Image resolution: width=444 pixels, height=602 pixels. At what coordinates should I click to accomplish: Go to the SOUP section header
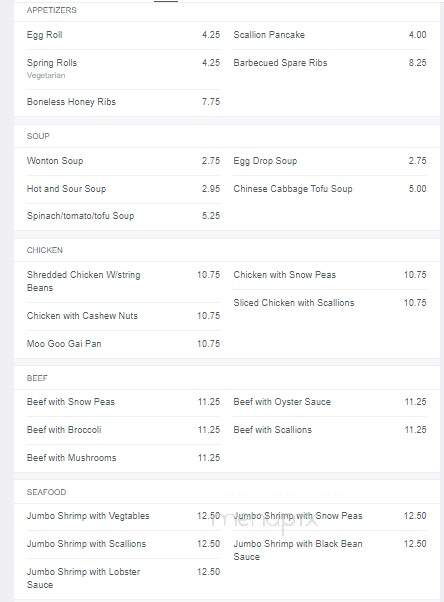coord(38,136)
